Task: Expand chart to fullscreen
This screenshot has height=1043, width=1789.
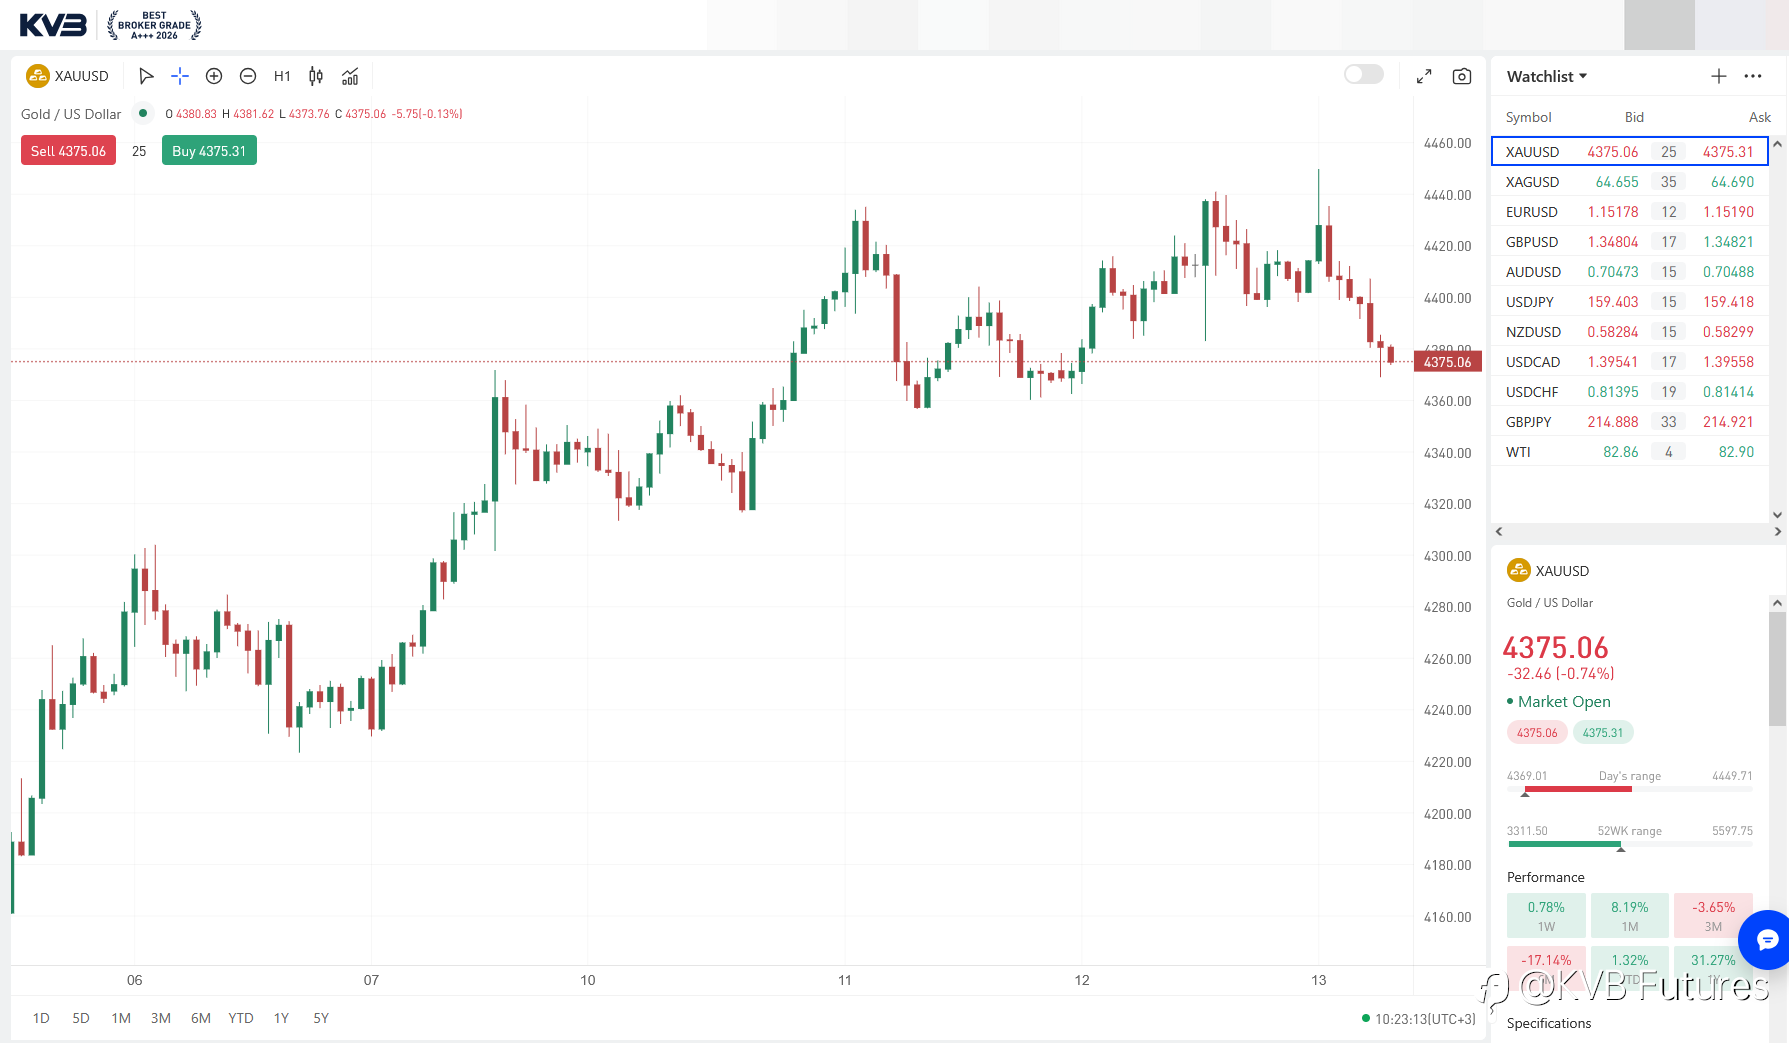Action: (x=1424, y=76)
